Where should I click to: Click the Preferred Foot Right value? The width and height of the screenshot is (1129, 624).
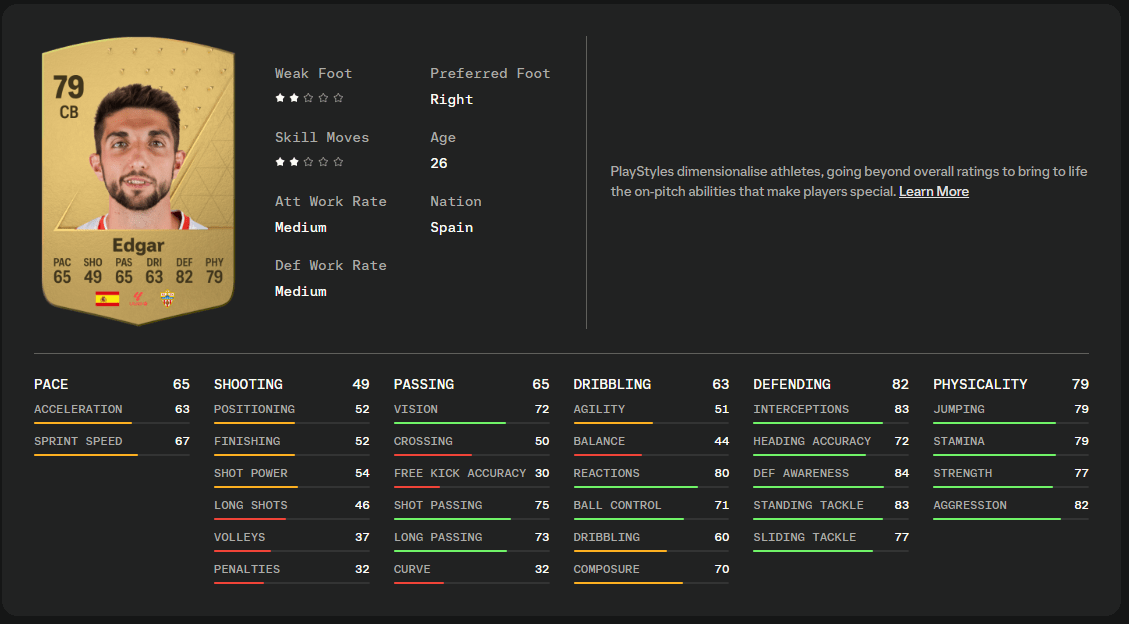[451, 99]
